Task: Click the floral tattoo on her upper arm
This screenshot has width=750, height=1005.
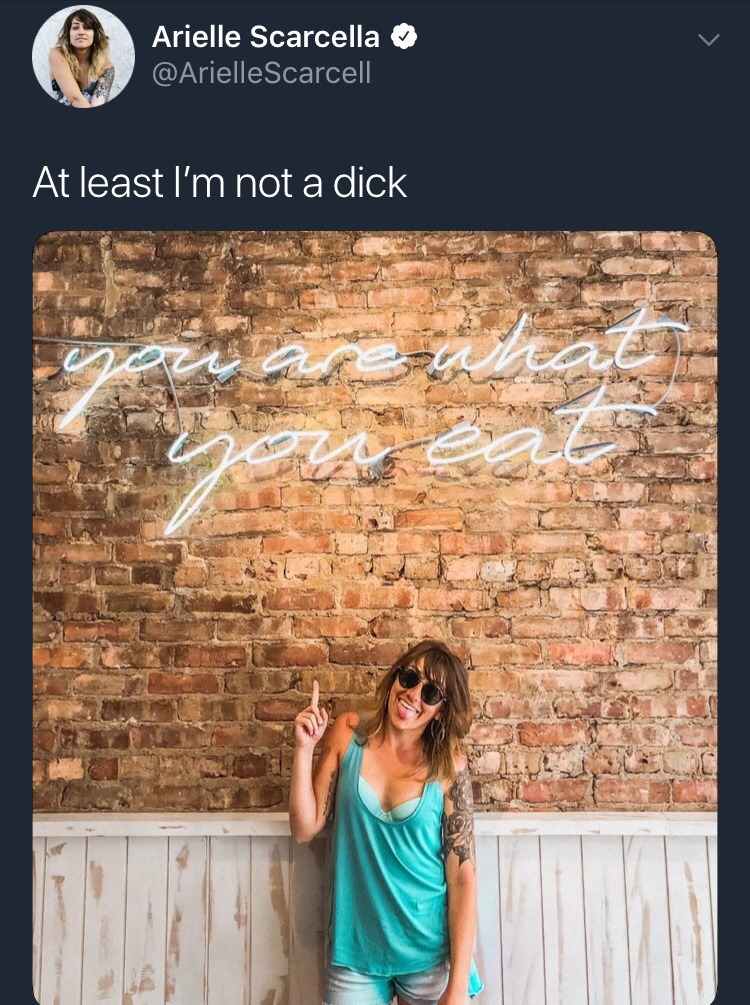Action: click(460, 817)
